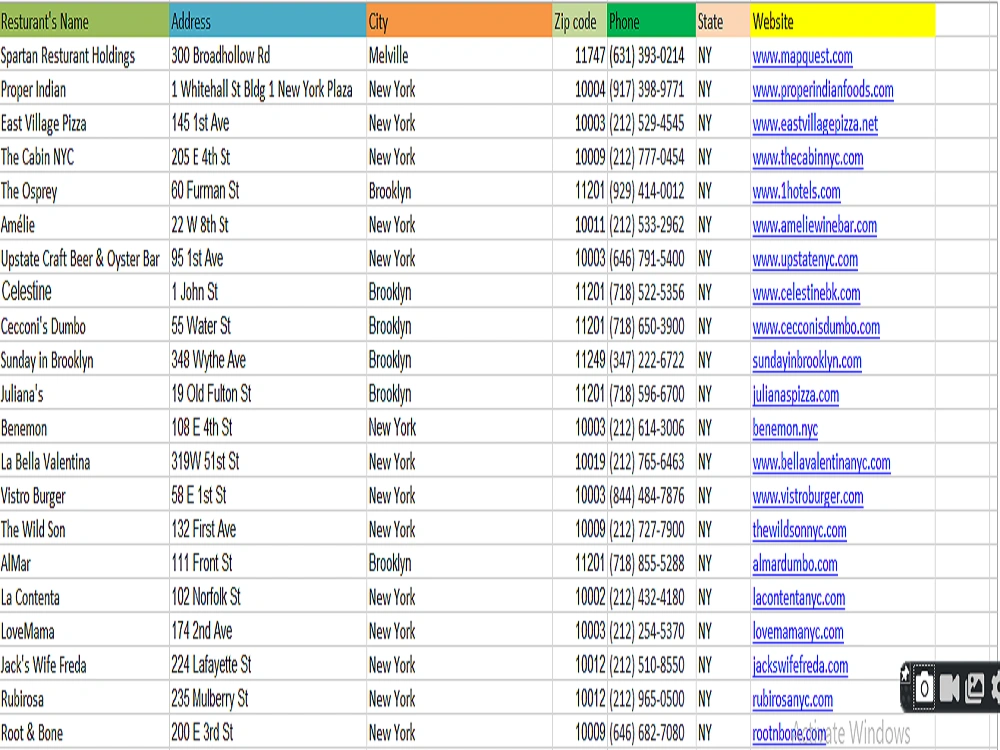
Task: Select the "Jack's Wife Freda" cell
Action: pyautogui.click(x=85, y=665)
